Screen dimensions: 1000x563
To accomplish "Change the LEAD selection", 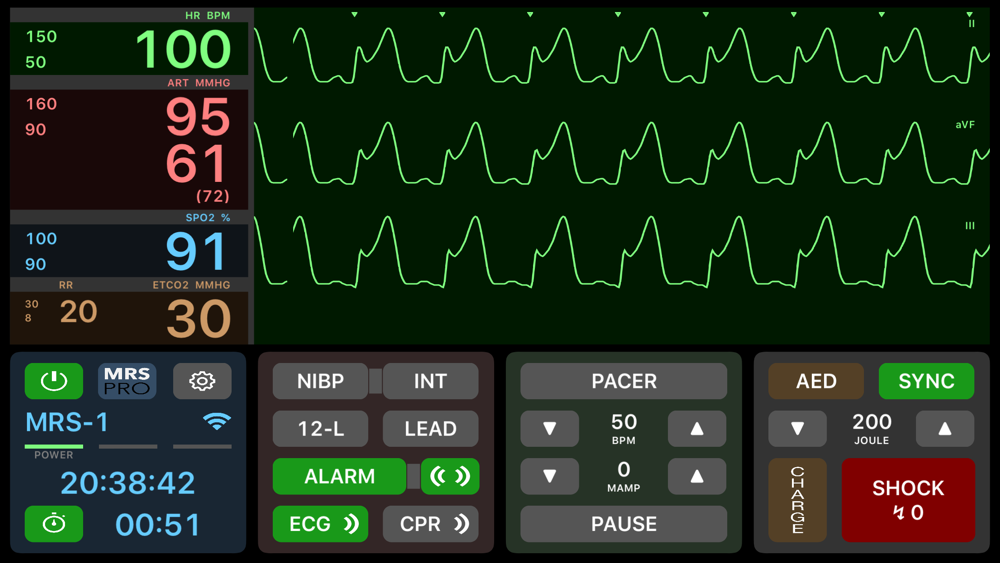I will [430, 428].
